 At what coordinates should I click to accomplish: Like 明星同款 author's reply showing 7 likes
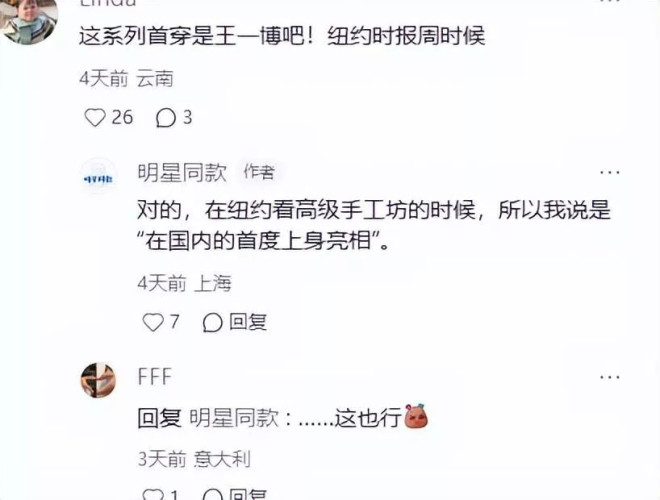[153, 322]
